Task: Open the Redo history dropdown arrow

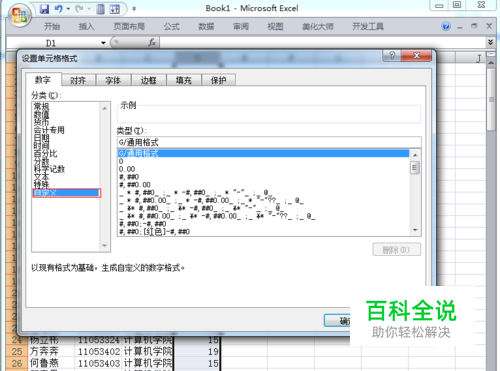Action: [x=89, y=9]
